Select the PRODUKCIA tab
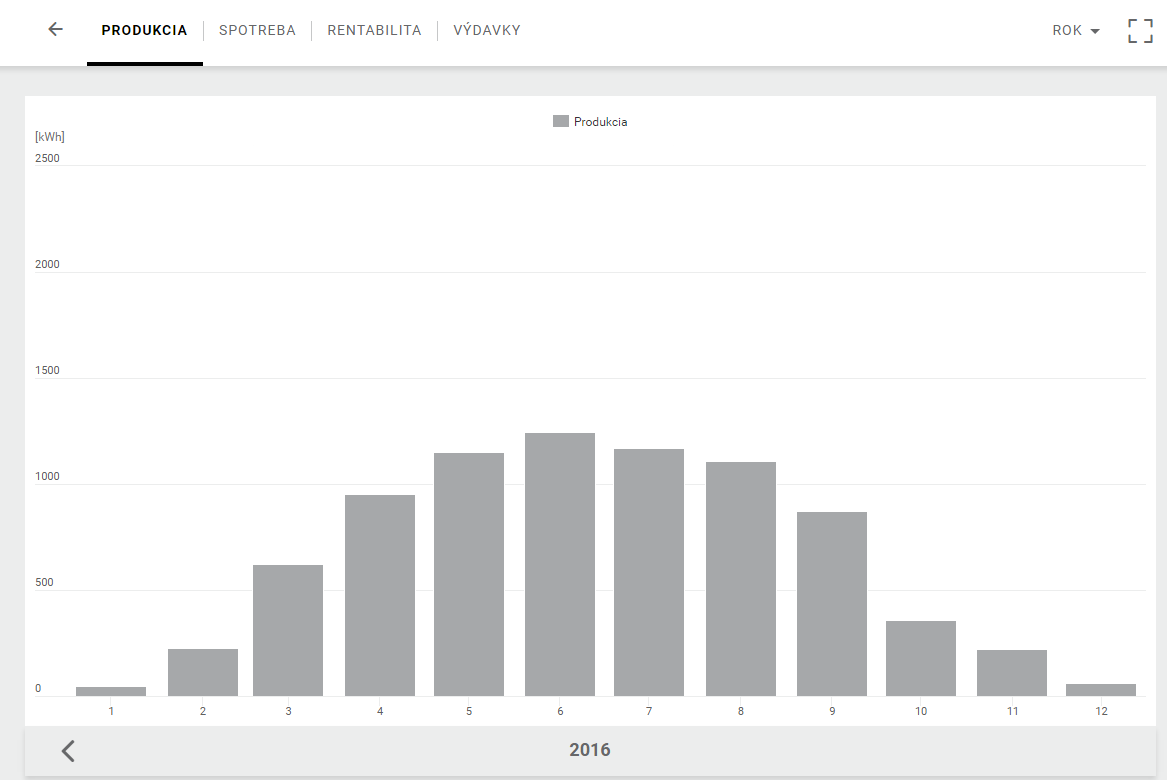The width and height of the screenshot is (1167, 780). point(144,31)
